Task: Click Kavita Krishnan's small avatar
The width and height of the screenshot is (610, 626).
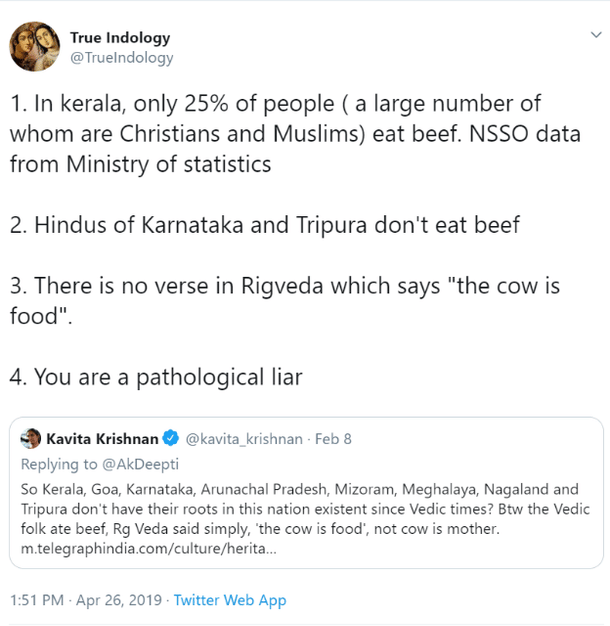Action: point(31,439)
